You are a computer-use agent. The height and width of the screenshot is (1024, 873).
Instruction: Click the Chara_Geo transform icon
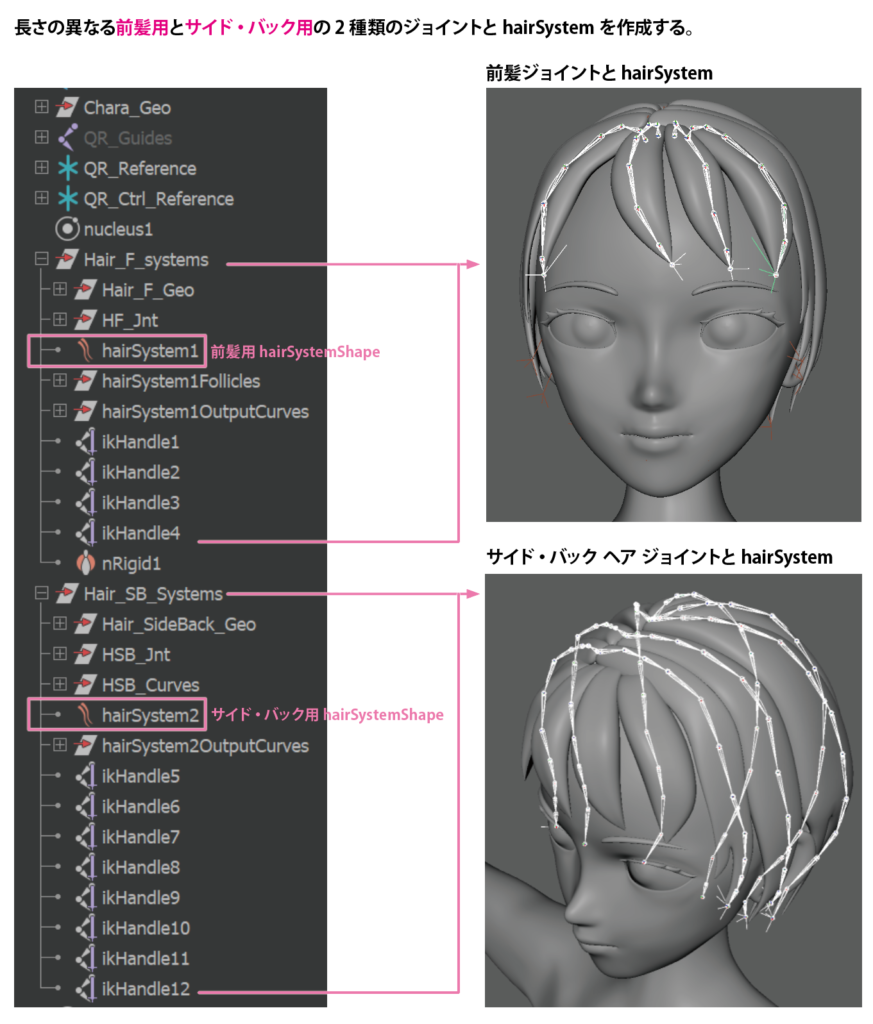click(67, 108)
